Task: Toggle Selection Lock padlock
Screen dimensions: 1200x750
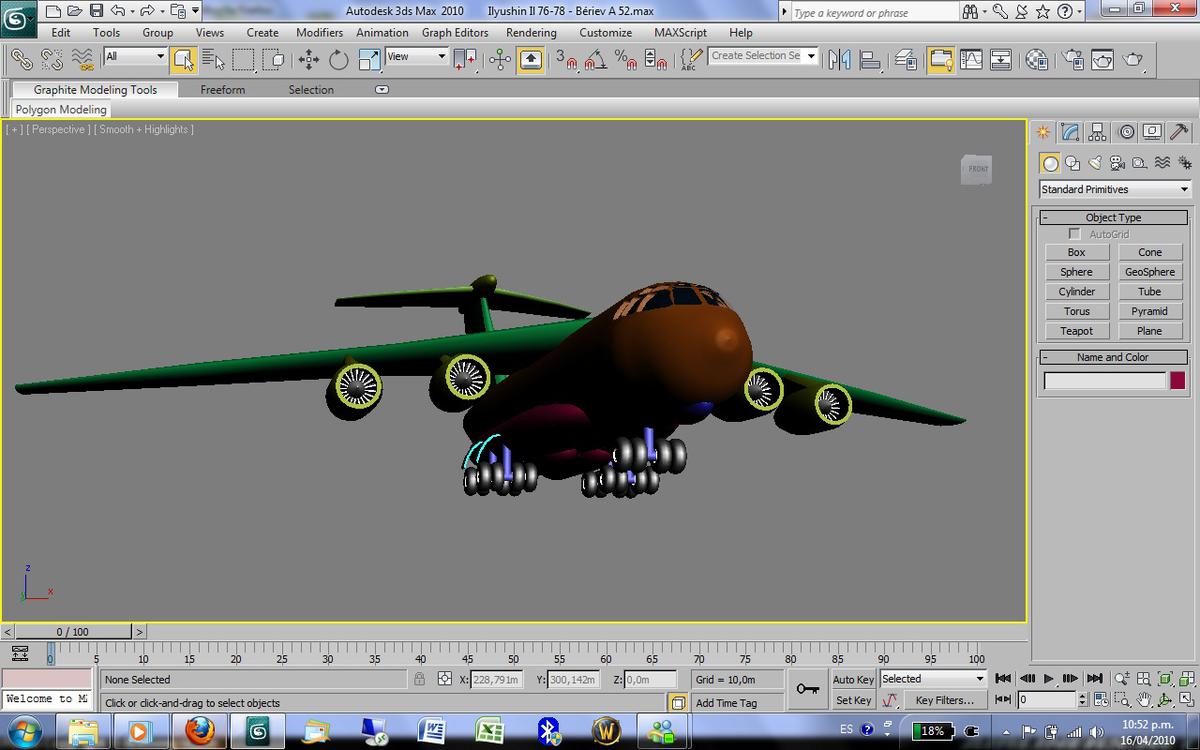Action: (420, 679)
